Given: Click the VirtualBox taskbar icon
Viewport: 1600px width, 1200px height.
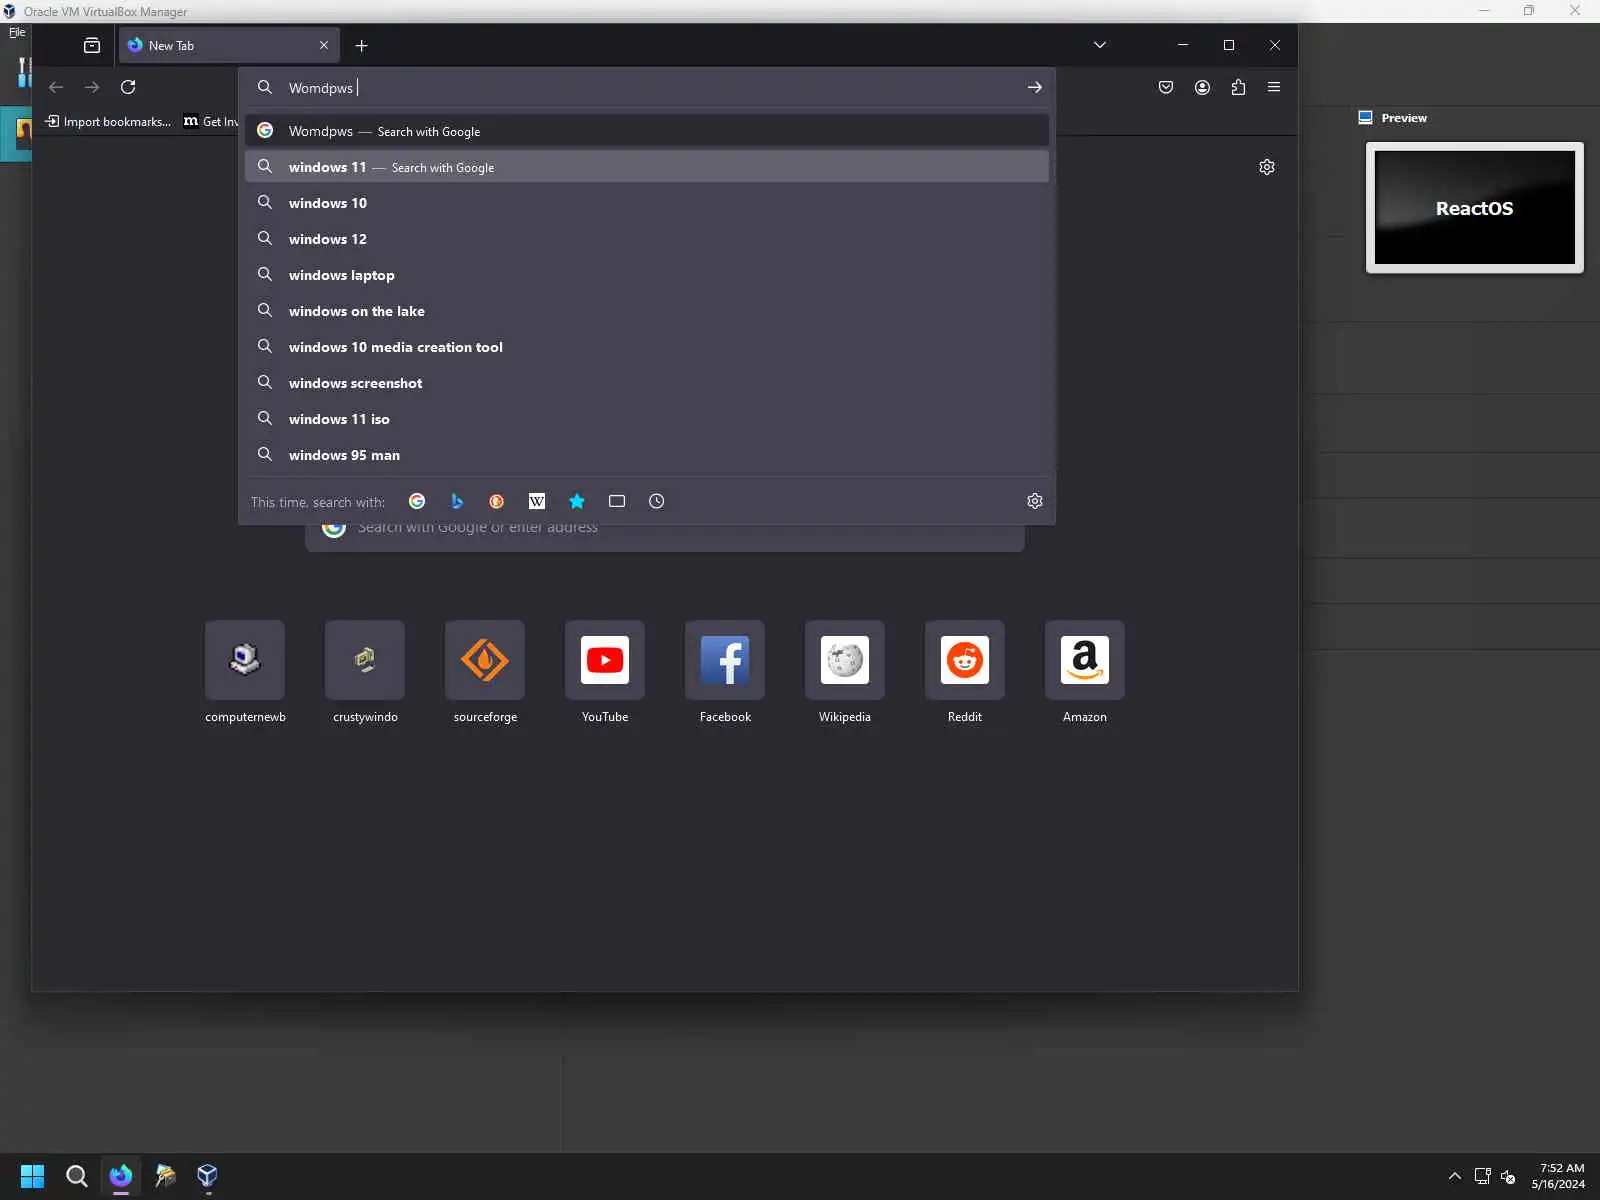Looking at the screenshot, I should tap(208, 1175).
